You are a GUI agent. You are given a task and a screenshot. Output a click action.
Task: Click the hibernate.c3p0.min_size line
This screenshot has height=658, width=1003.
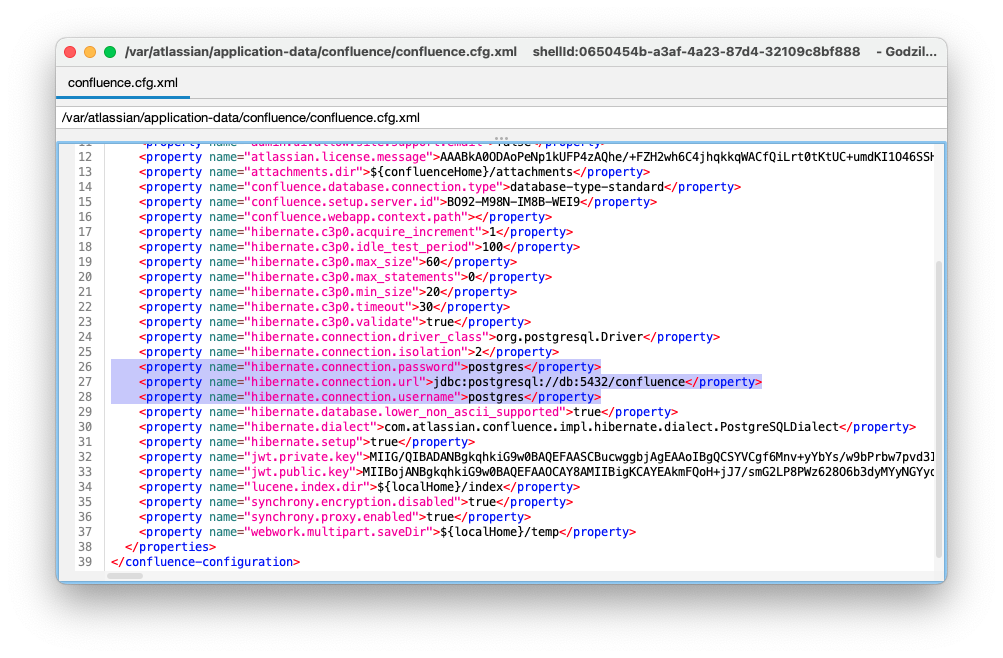[x=328, y=292]
